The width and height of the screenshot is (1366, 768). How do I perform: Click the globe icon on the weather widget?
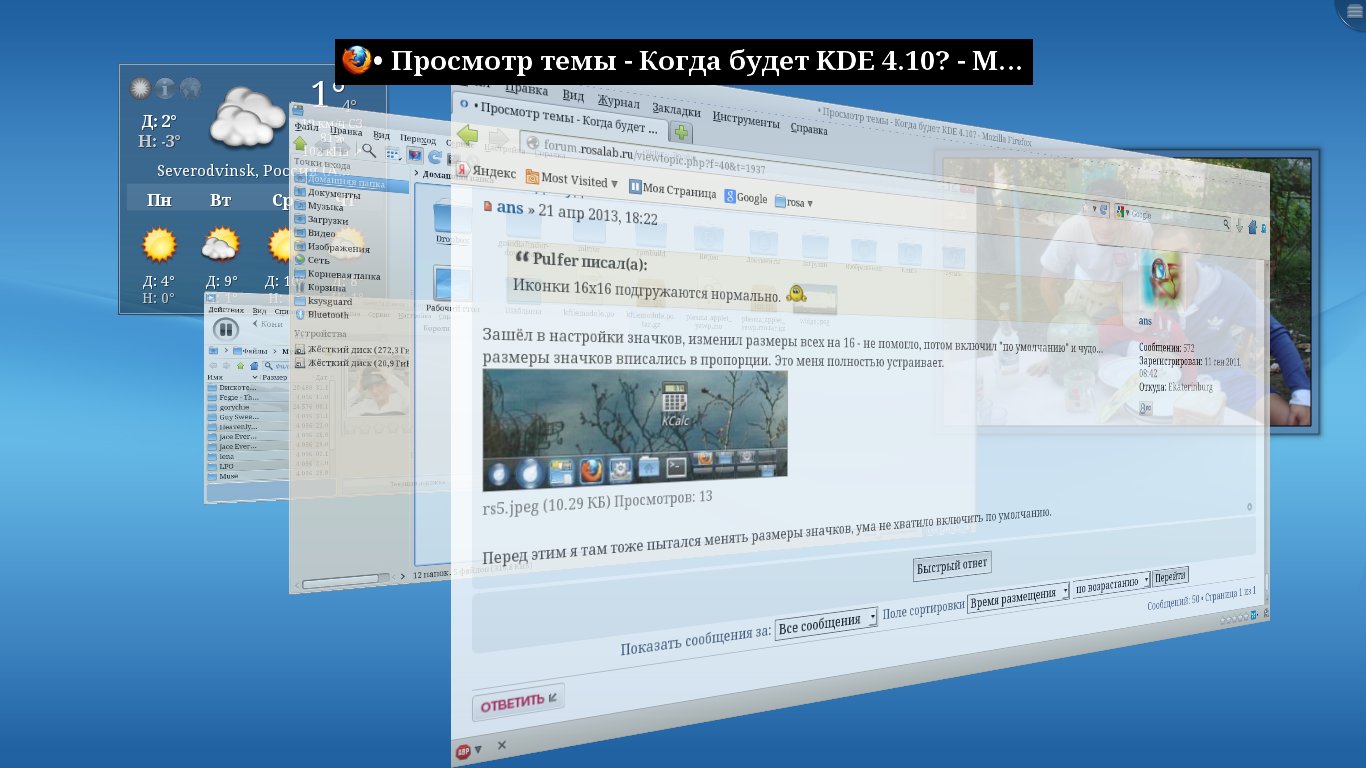tap(190, 88)
